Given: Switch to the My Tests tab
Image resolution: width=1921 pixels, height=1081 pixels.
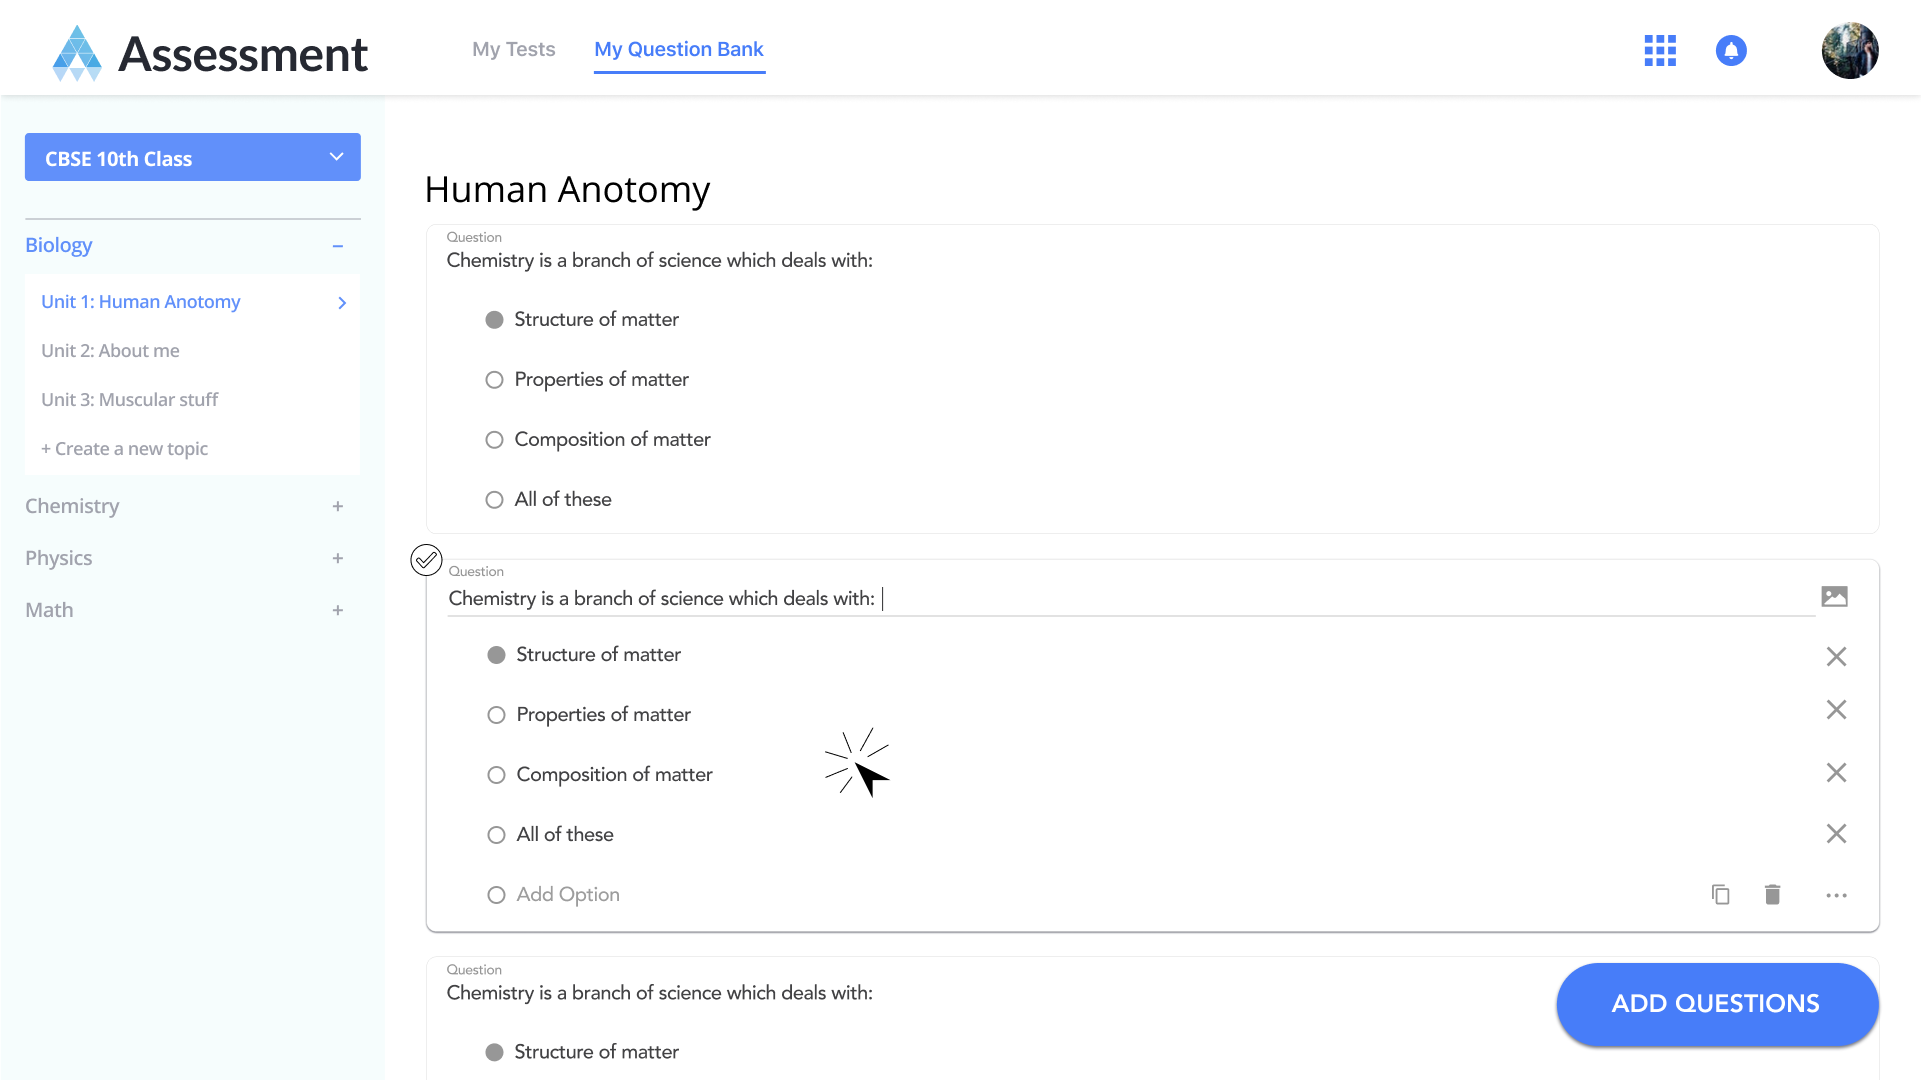Looking at the screenshot, I should (513, 49).
